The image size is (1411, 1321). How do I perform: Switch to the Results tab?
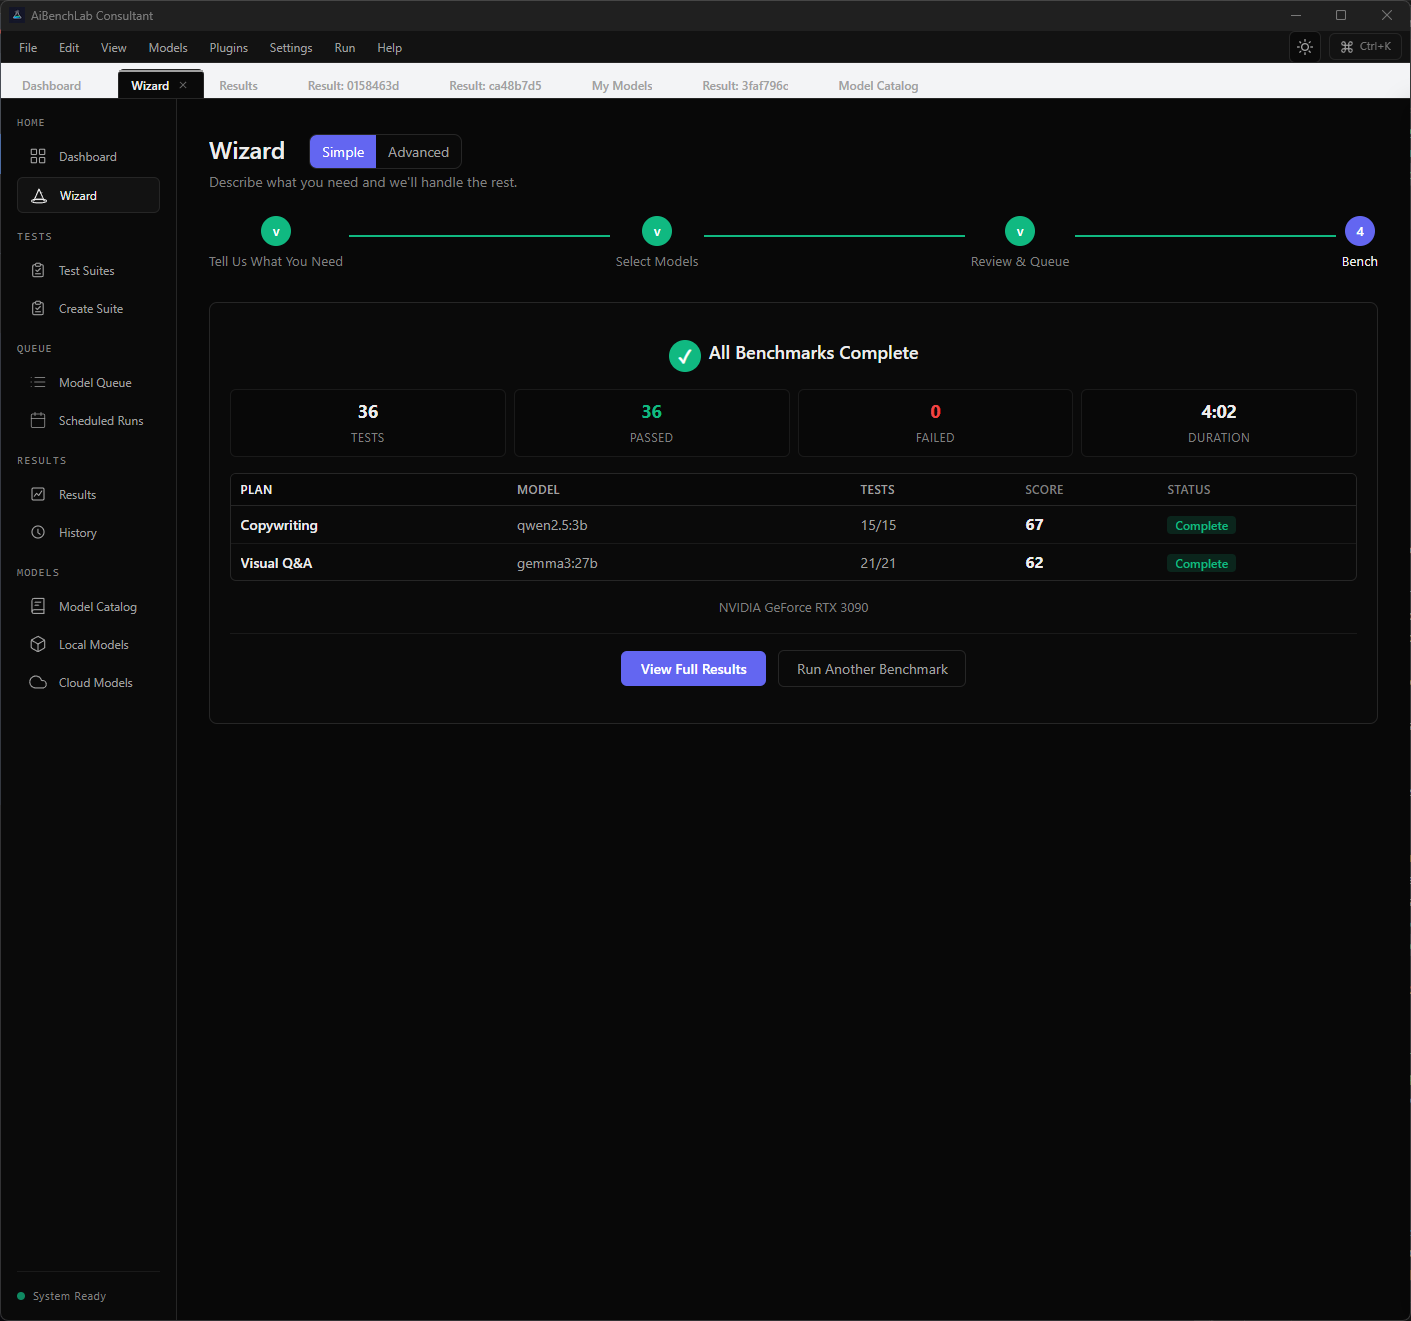pos(239,86)
